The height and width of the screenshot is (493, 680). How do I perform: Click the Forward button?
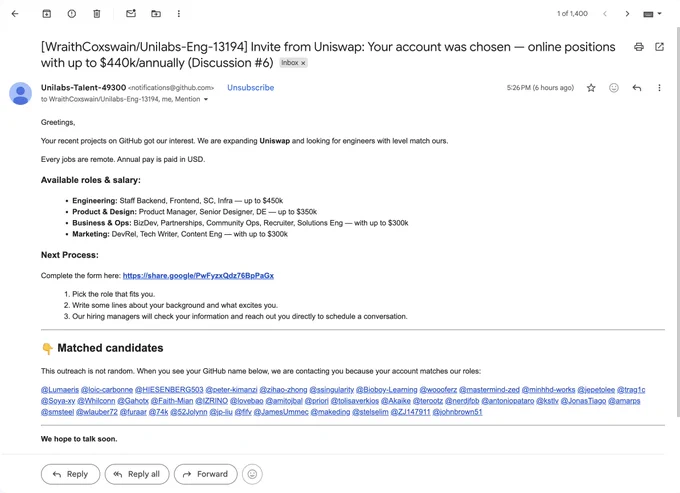(x=206, y=474)
